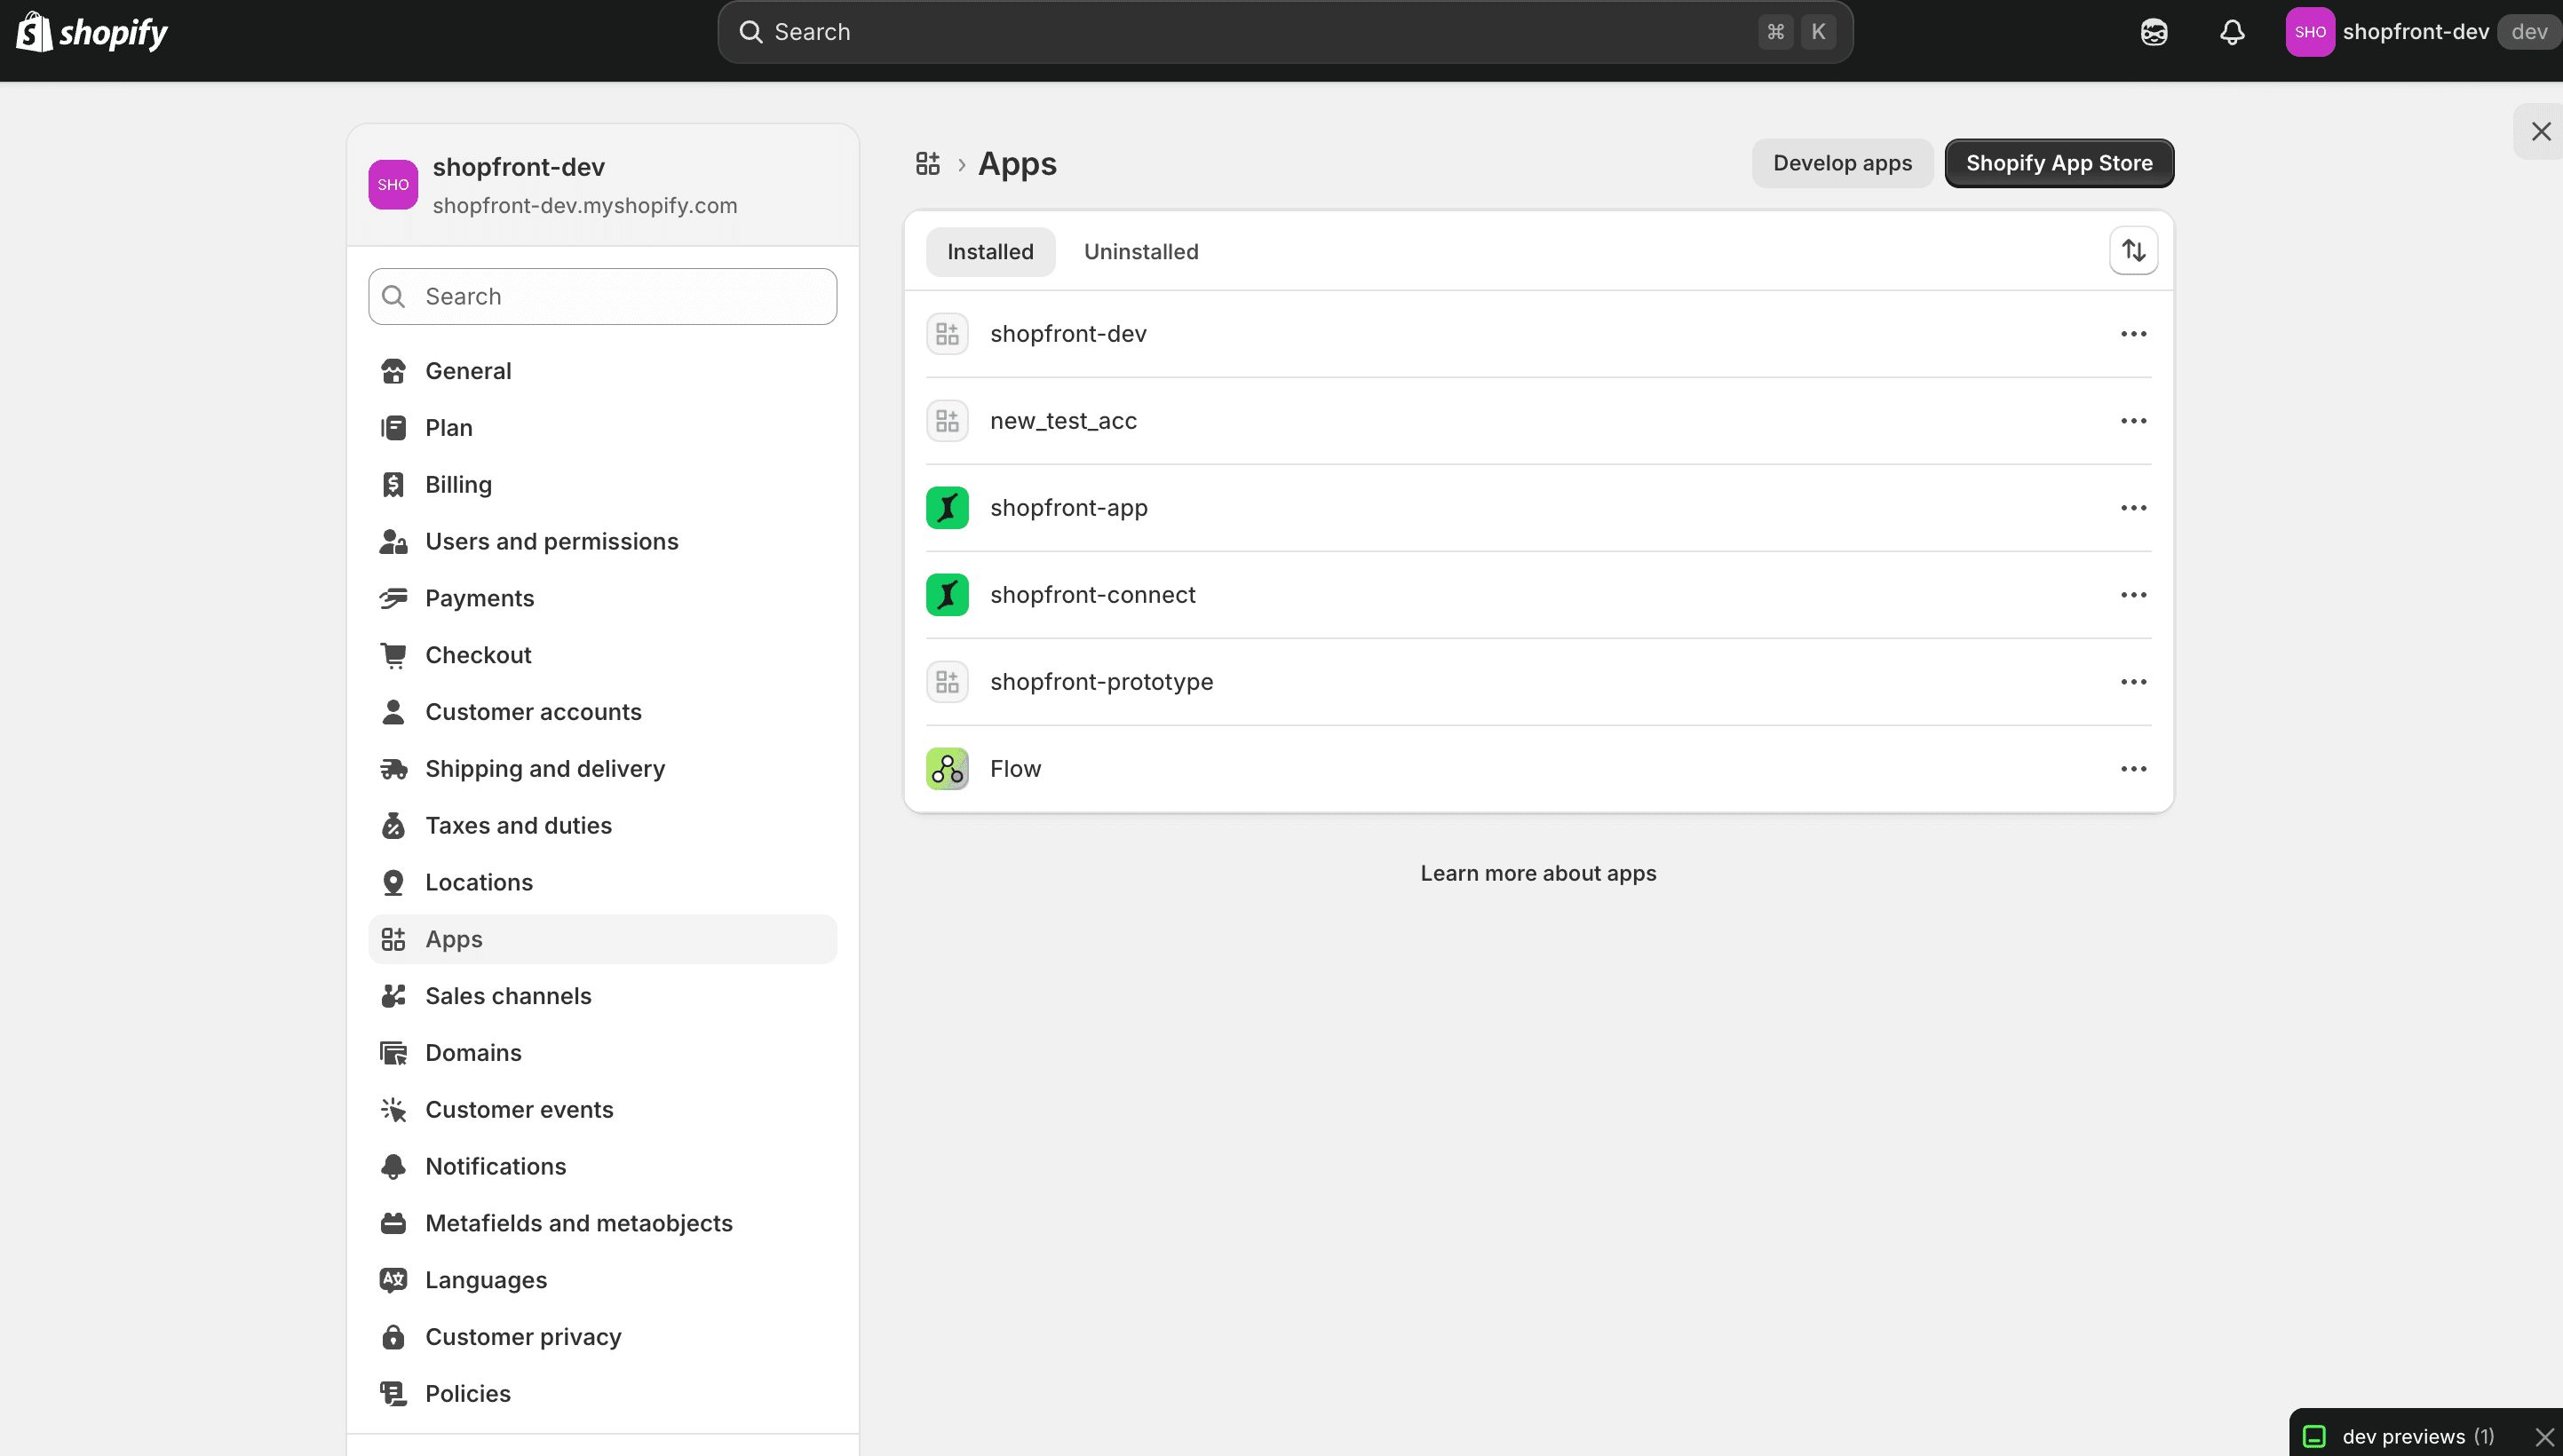Open more options for shopfront-app

[x=2133, y=508]
